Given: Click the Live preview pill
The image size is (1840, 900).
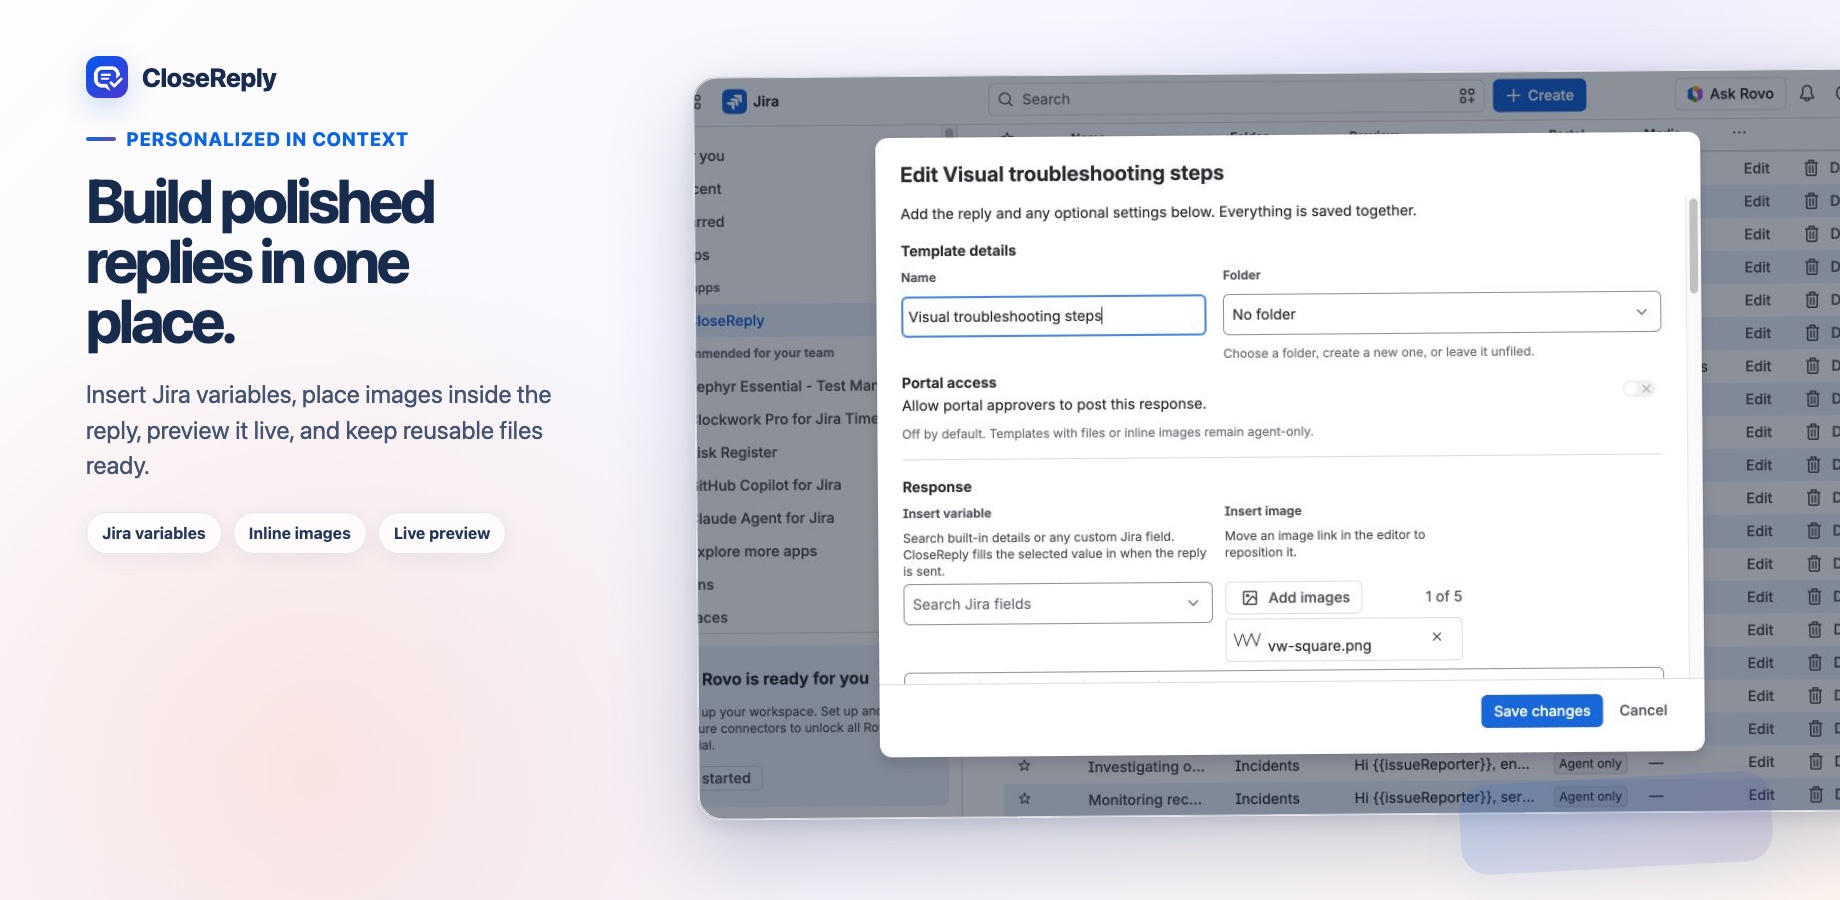Looking at the screenshot, I should tap(442, 533).
